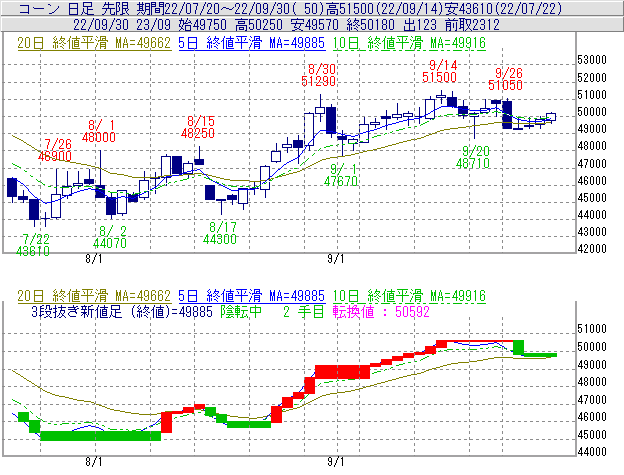Select the 7/26 46900 high label
This screenshot has width=624, height=475.
coord(55,150)
